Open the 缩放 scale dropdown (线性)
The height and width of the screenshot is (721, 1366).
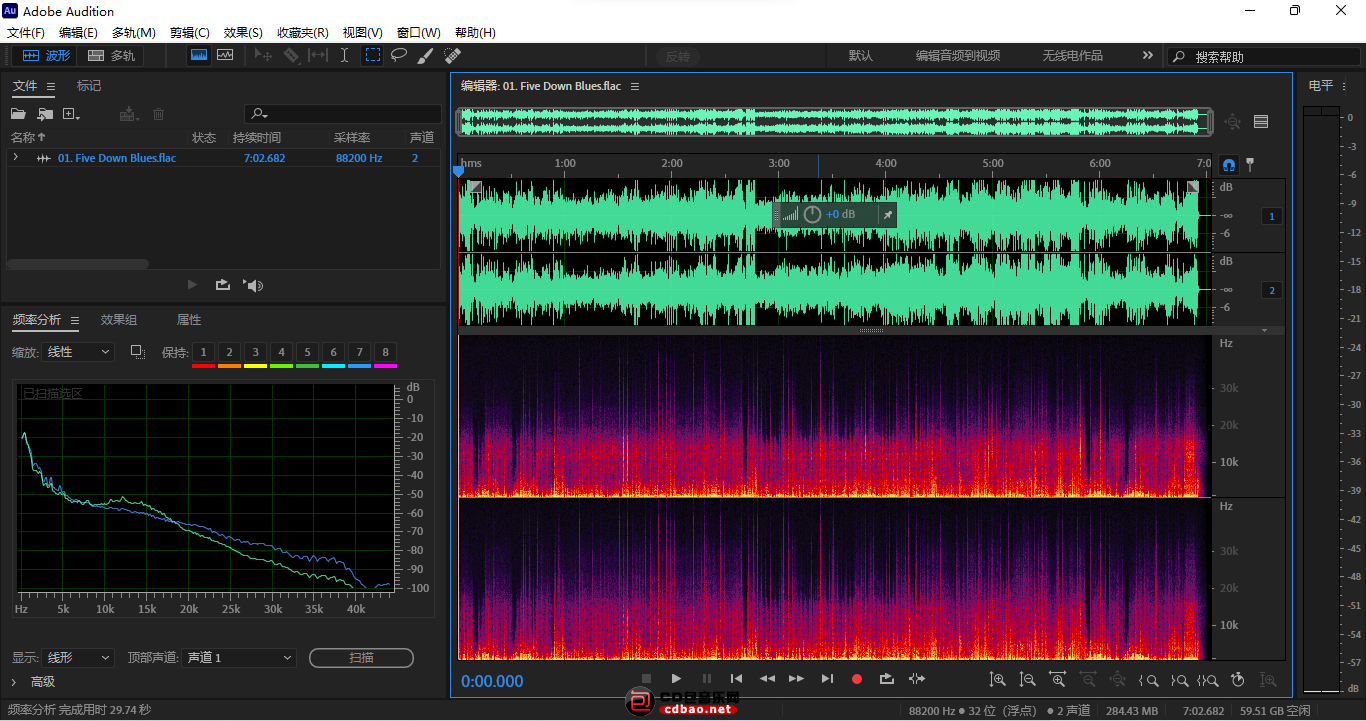pyautogui.click(x=79, y=352)
